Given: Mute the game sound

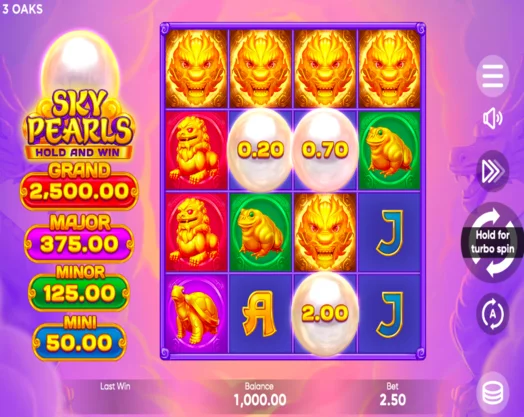Looking at the screenshot, I should tap(493, 118).
